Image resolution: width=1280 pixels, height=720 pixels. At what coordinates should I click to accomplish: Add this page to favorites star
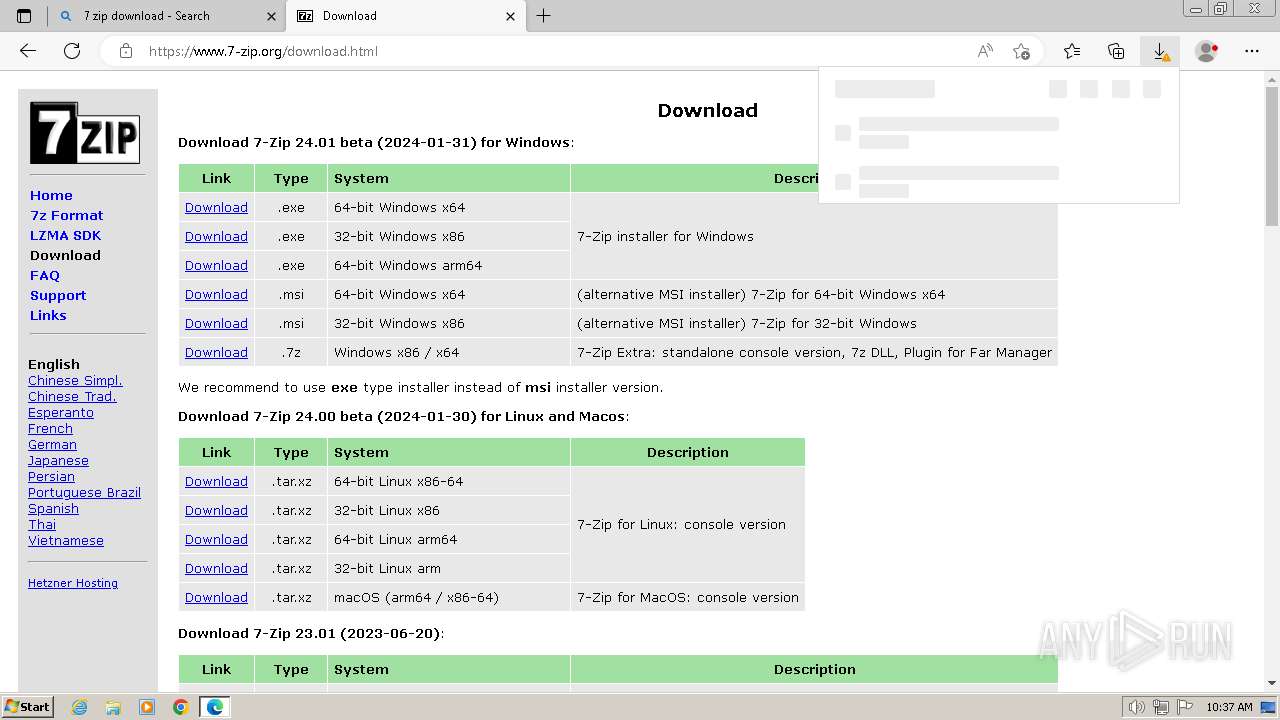click(1021, 51)
